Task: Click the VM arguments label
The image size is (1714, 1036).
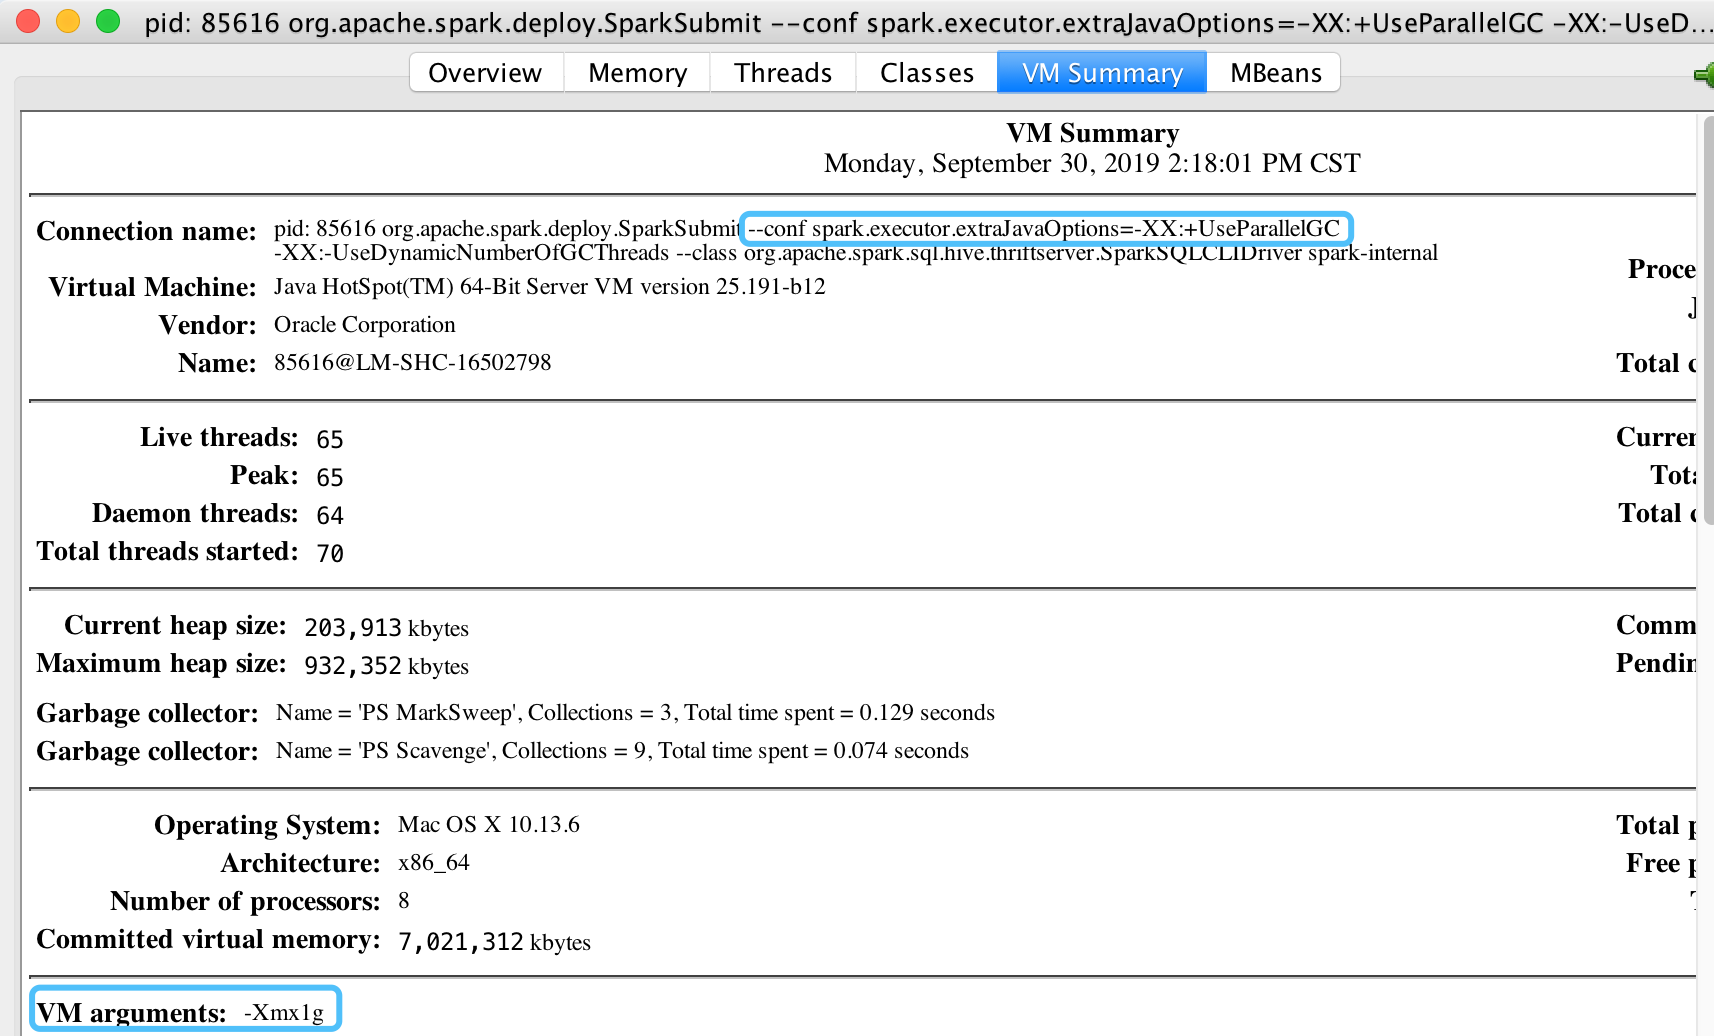Action: [131, 1013]
